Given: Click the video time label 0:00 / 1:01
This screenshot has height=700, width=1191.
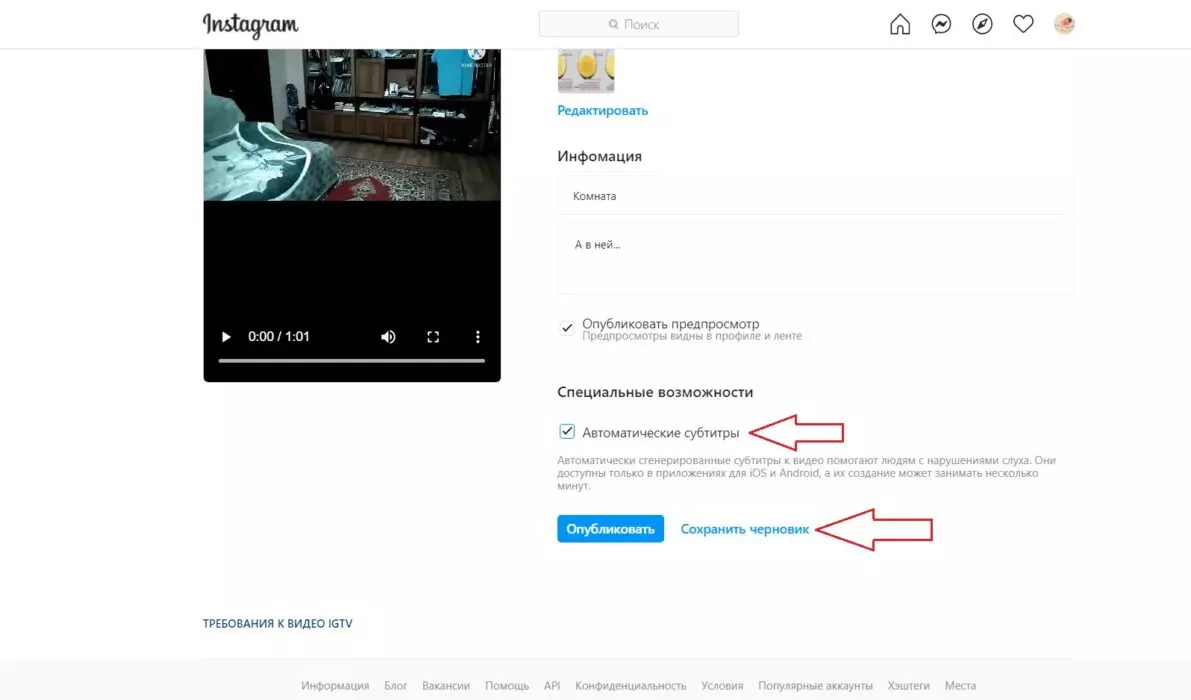Looking at the screenshot, I should coord(279,336).
